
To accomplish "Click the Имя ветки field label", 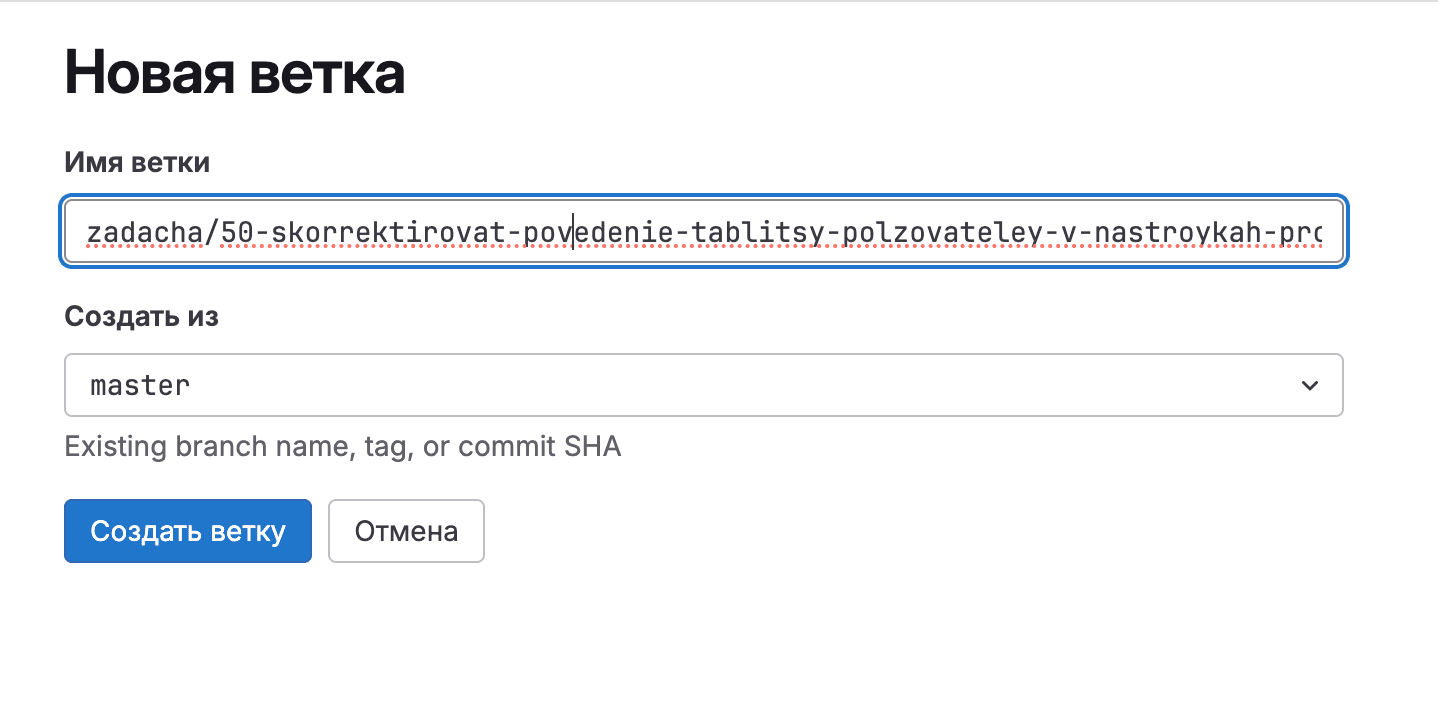I will (137, 162).
